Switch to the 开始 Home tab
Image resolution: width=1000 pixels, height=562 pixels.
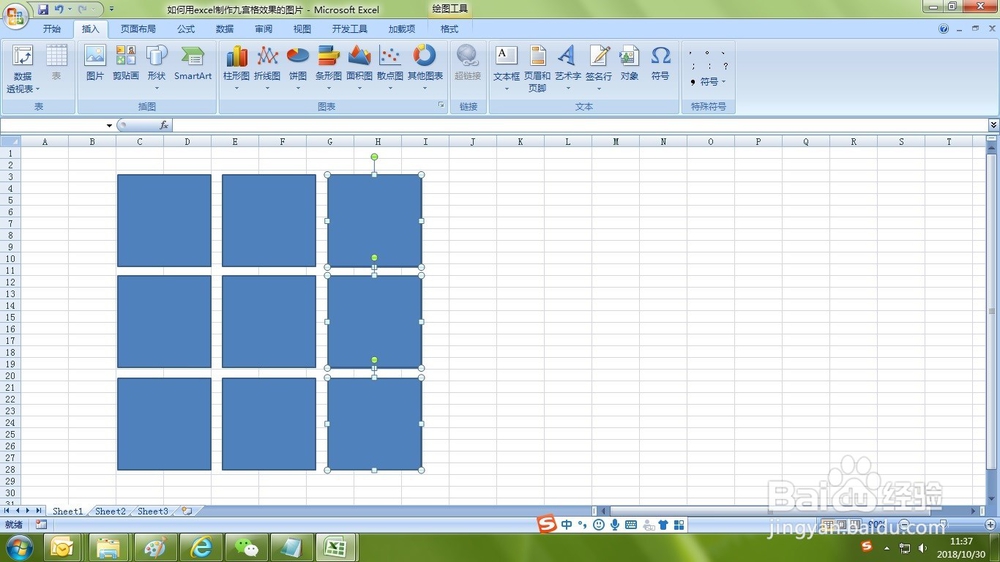[x=52, y=29]
